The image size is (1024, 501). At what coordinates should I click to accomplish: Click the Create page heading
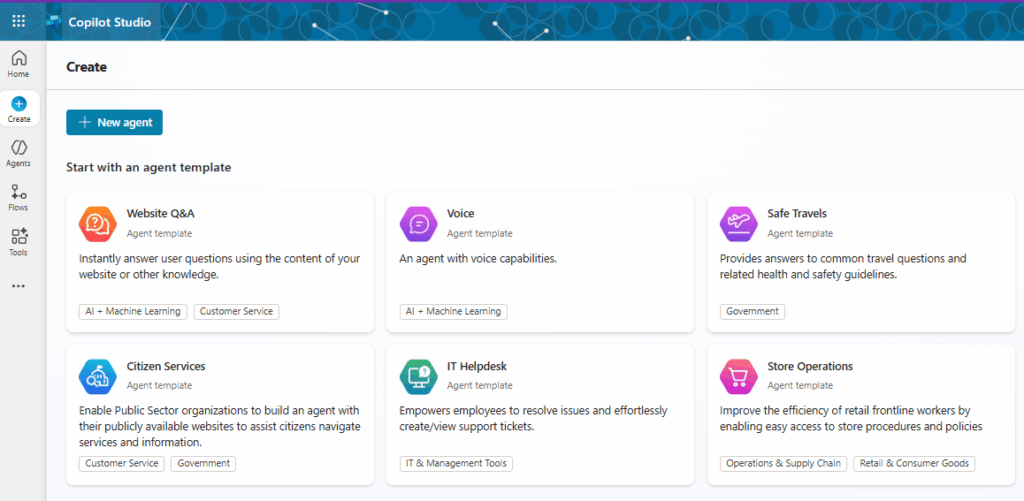click(x=86, y=67)
